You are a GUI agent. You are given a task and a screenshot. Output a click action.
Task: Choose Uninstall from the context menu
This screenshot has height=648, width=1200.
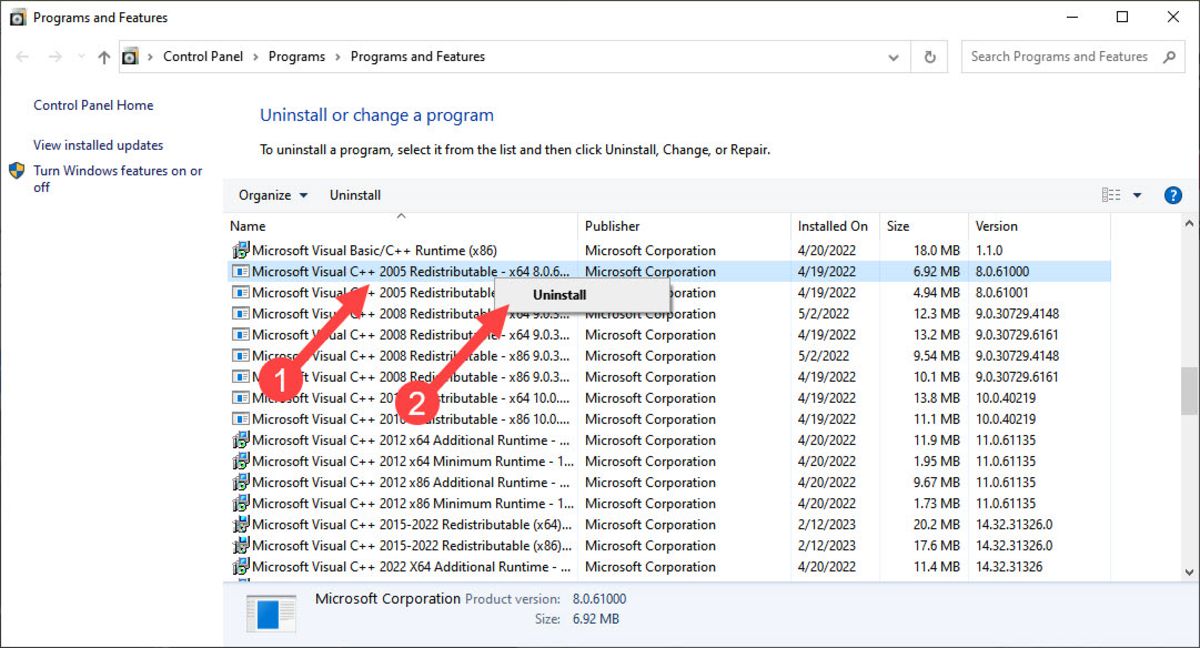click(x=559, y=295)
